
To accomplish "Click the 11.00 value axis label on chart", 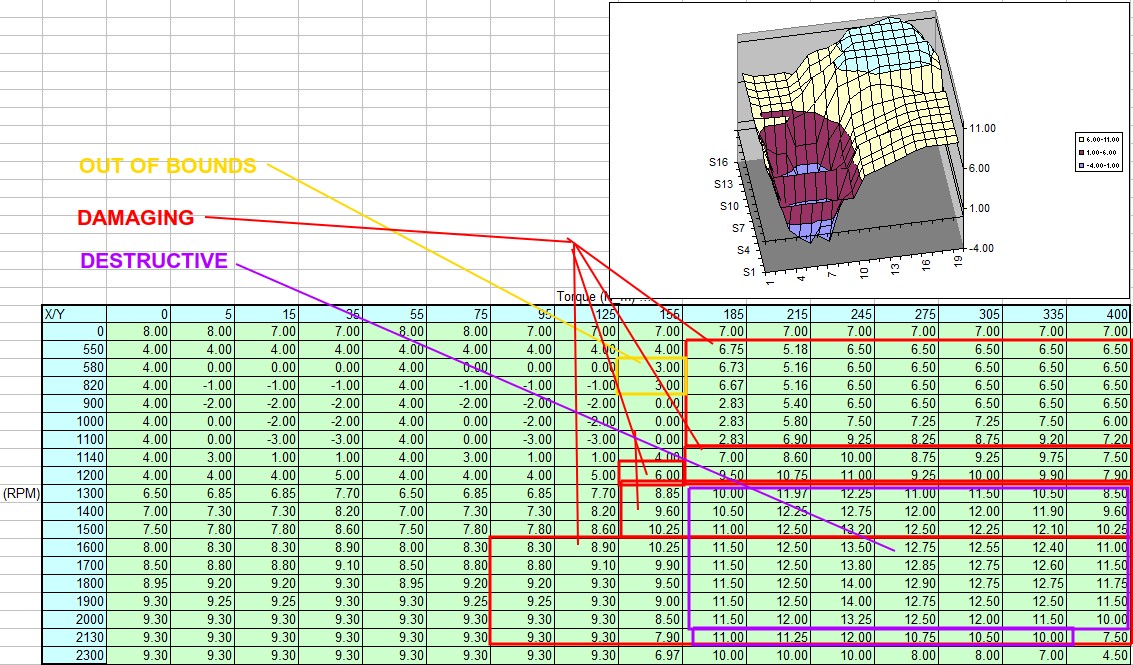I will pyautogui.click(x=983, y=128).
